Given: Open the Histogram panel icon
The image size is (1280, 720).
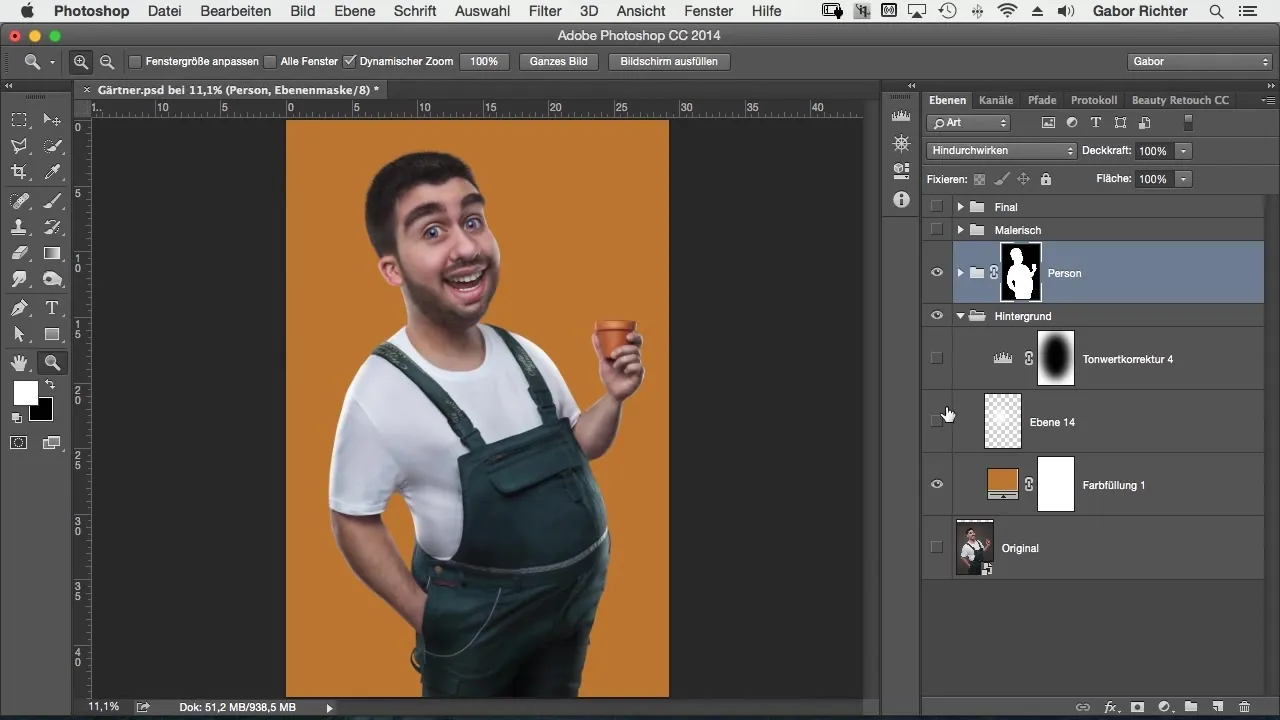Looking at the screenshot, I should coord(901,117).
